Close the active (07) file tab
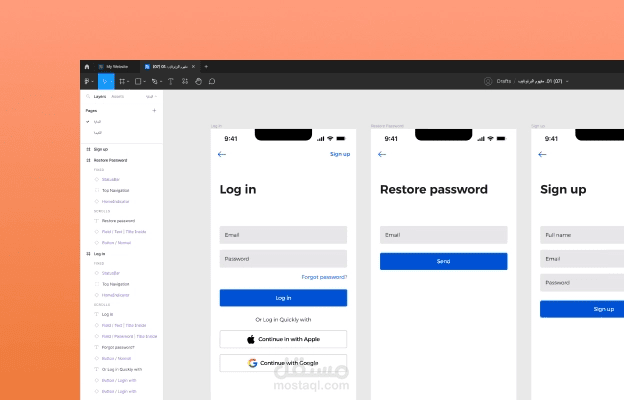The width and height of the screenshot is (624, 400). (x=193, y=66)
